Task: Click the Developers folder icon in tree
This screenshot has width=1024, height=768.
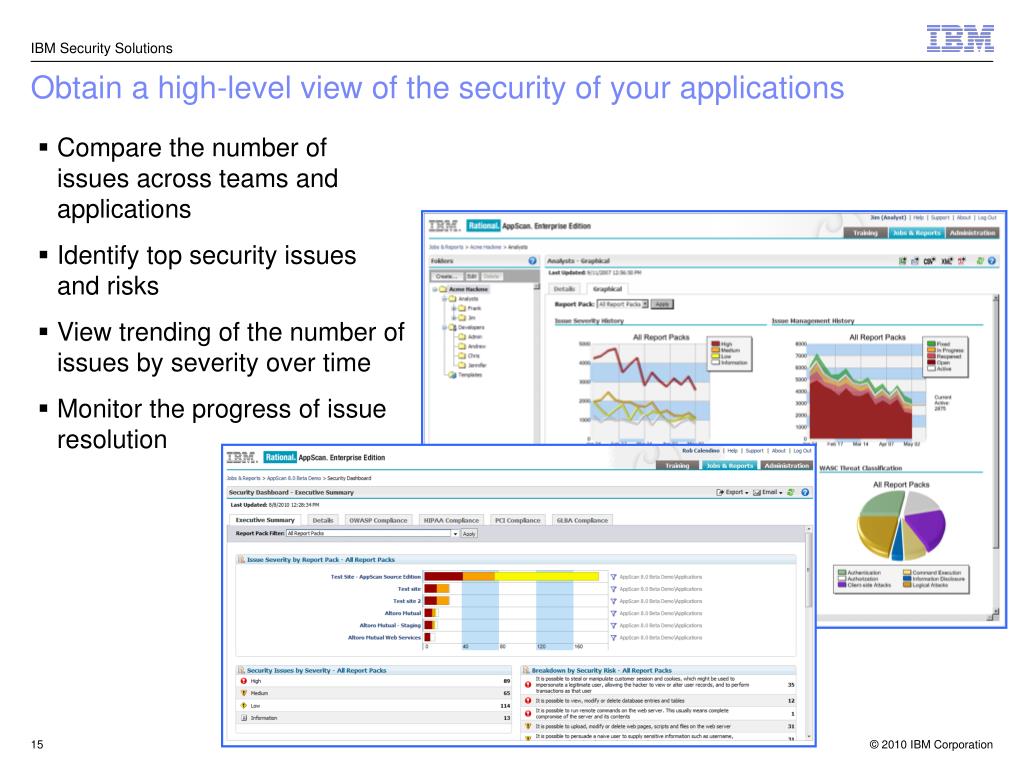Action: pyautogui.click(x=452, y=328)
